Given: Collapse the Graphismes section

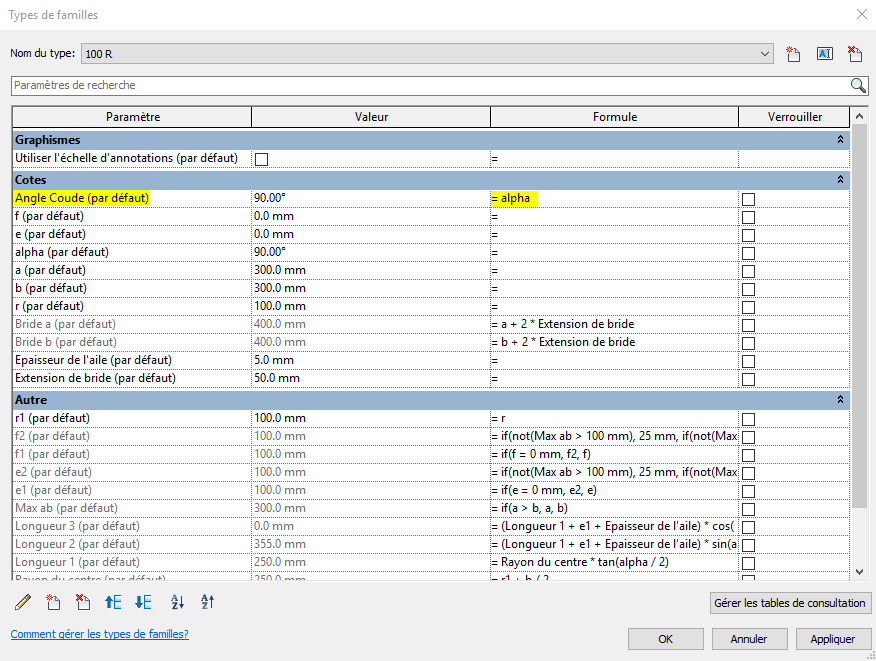Looking at the screenshot, I should [x=840, y=140].
